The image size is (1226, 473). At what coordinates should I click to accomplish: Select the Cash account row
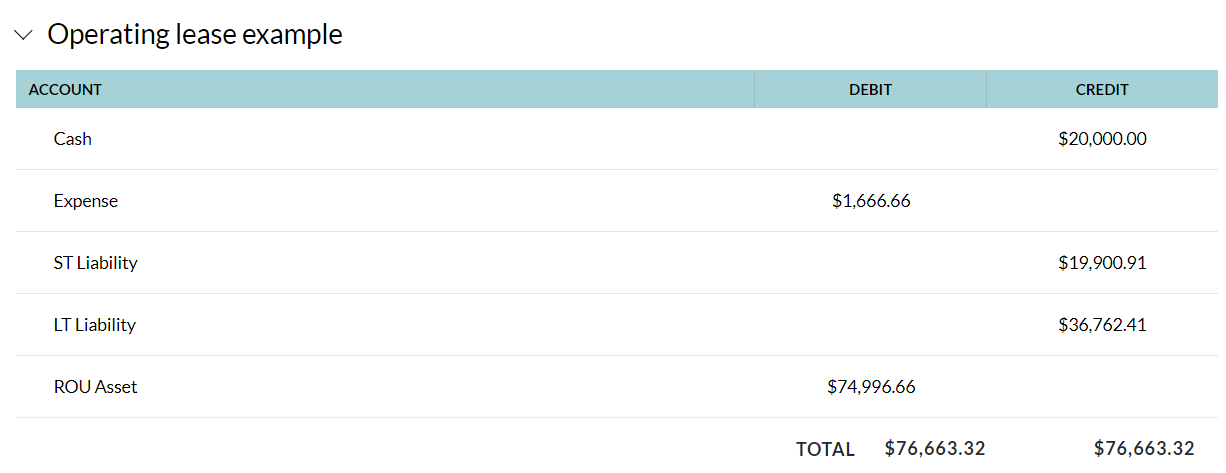(x=73, y=139)
